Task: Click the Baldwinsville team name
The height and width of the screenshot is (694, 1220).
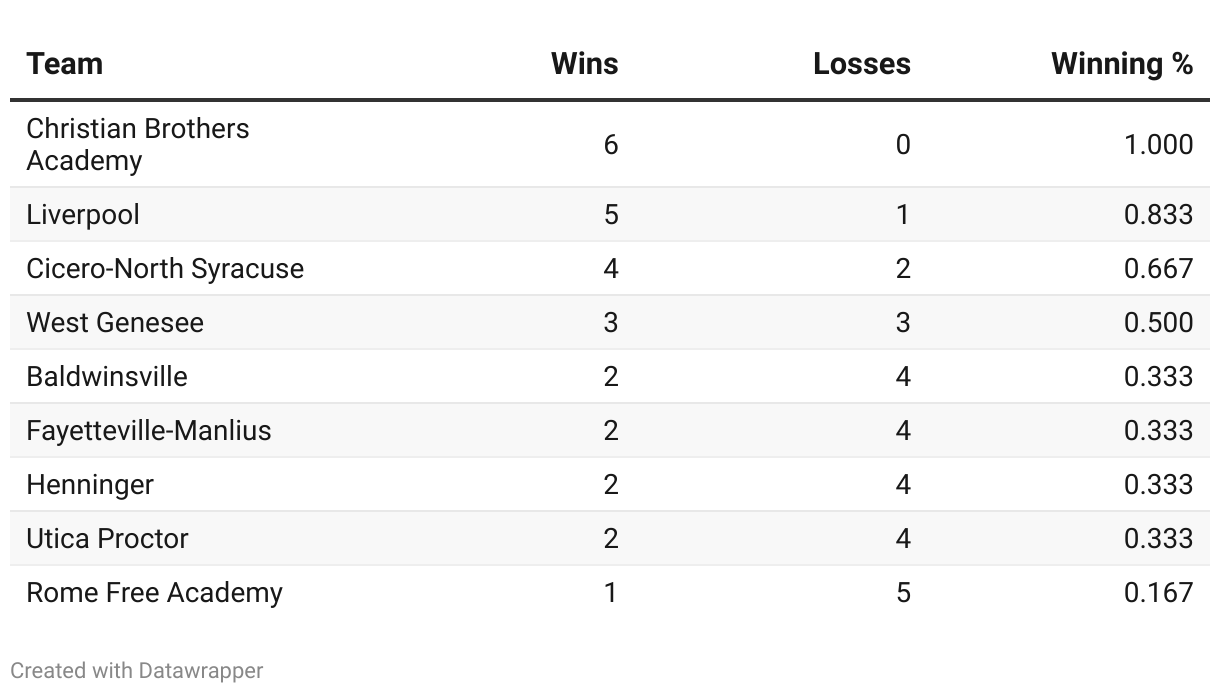Action: pyautogui.click(x=107, y=377)
